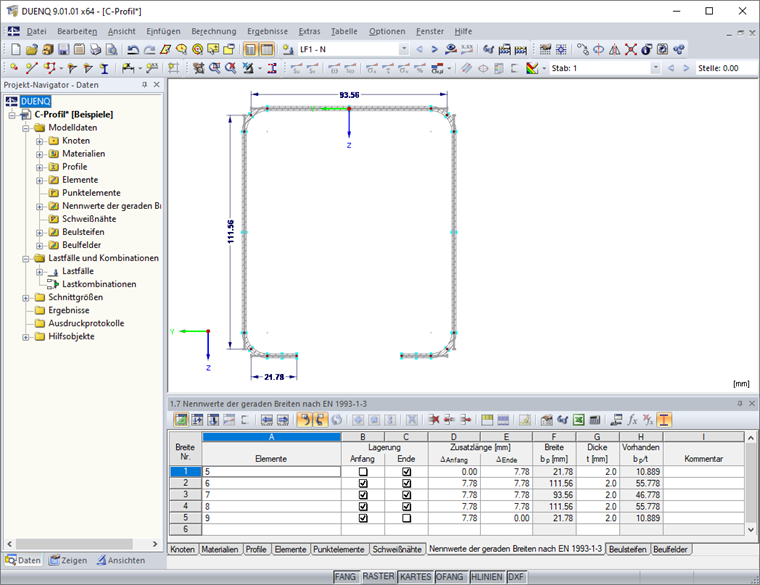Image resolution: width=760 pixels, height=585 pixels.
Task: Open the Ergebnisse menu
Action: coord(267,32)
